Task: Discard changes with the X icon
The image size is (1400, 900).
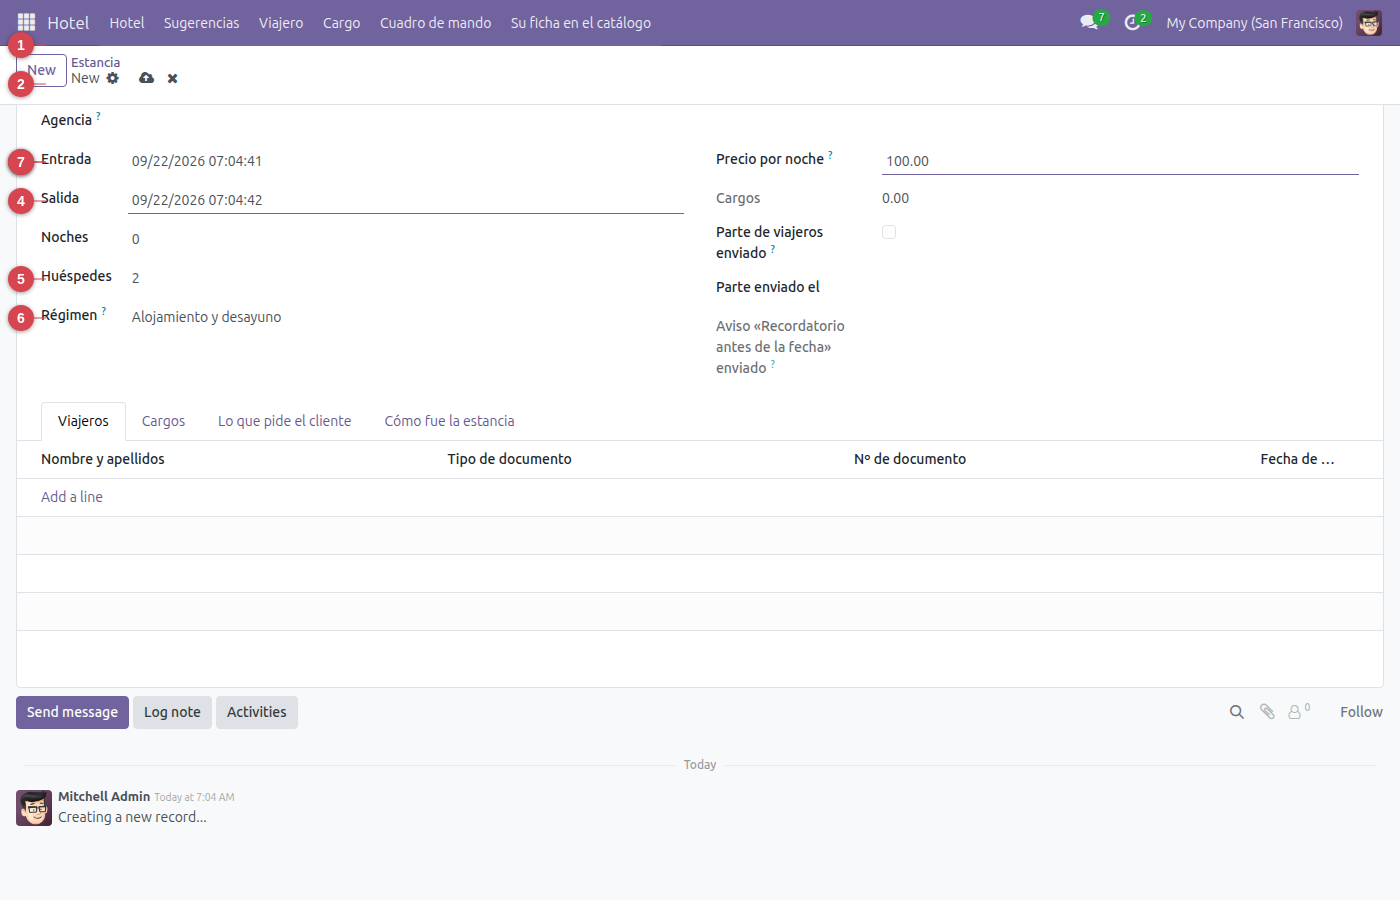Action: 172,78
